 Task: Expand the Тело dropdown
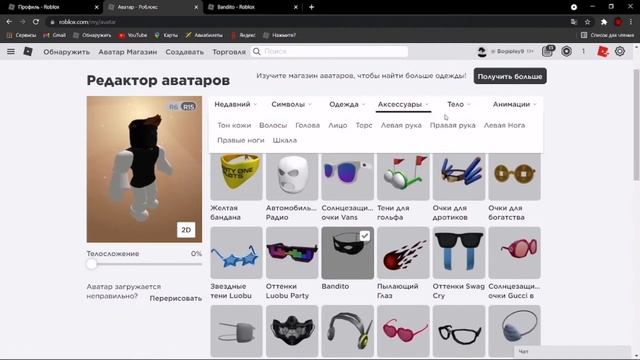[458, 104]
